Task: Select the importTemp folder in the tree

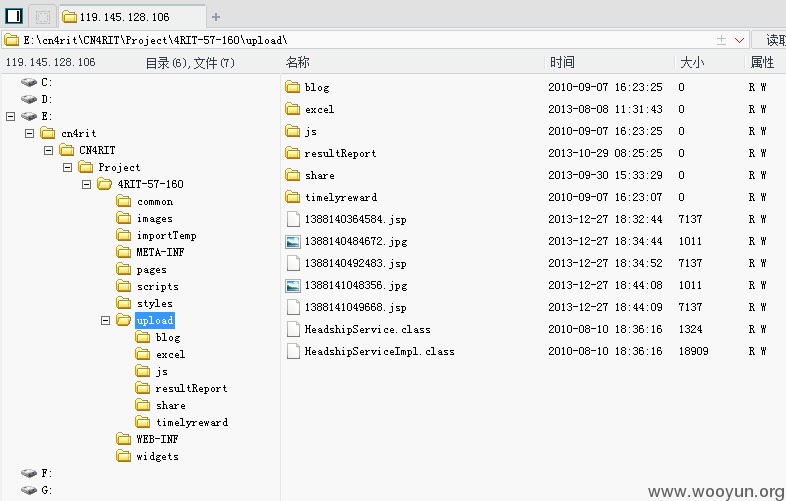Action: [166, 235]
